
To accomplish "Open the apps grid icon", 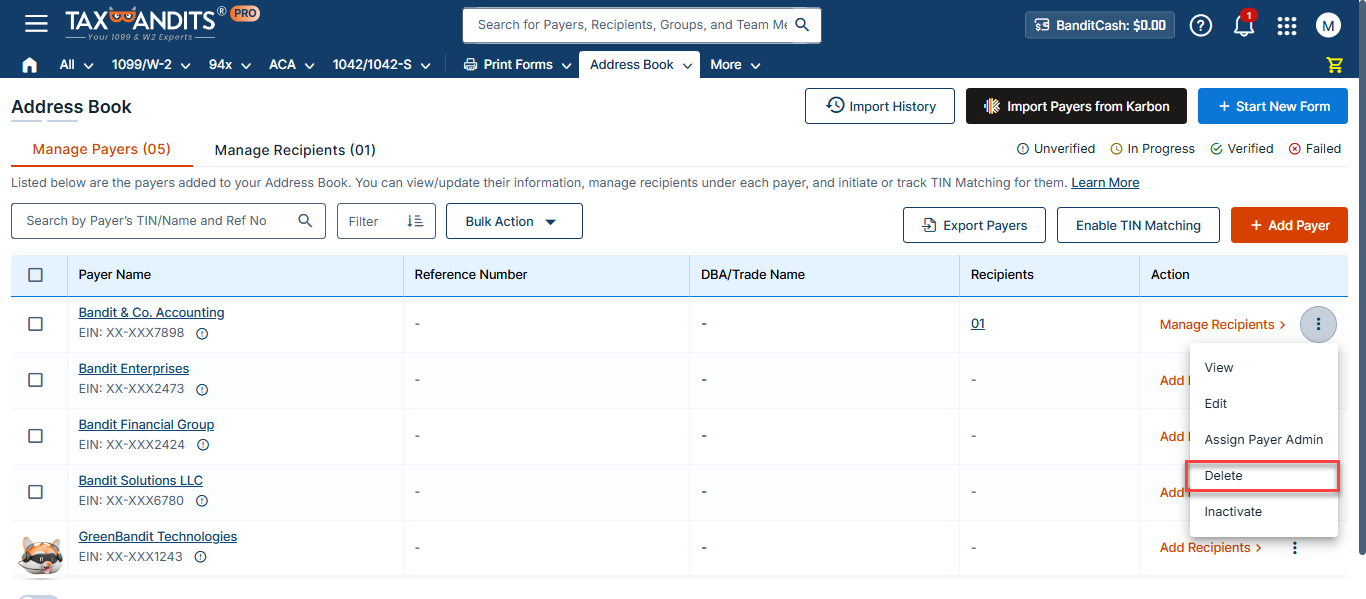I will click(x=1287, y=25).
